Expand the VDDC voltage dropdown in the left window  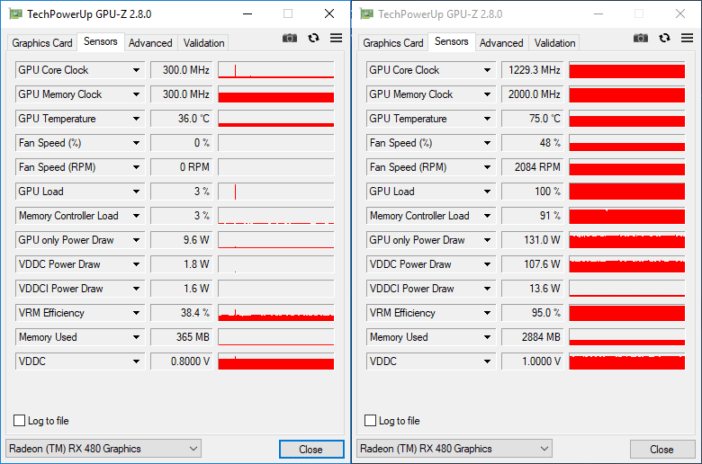pyautogui.click(x=136, y=361)
